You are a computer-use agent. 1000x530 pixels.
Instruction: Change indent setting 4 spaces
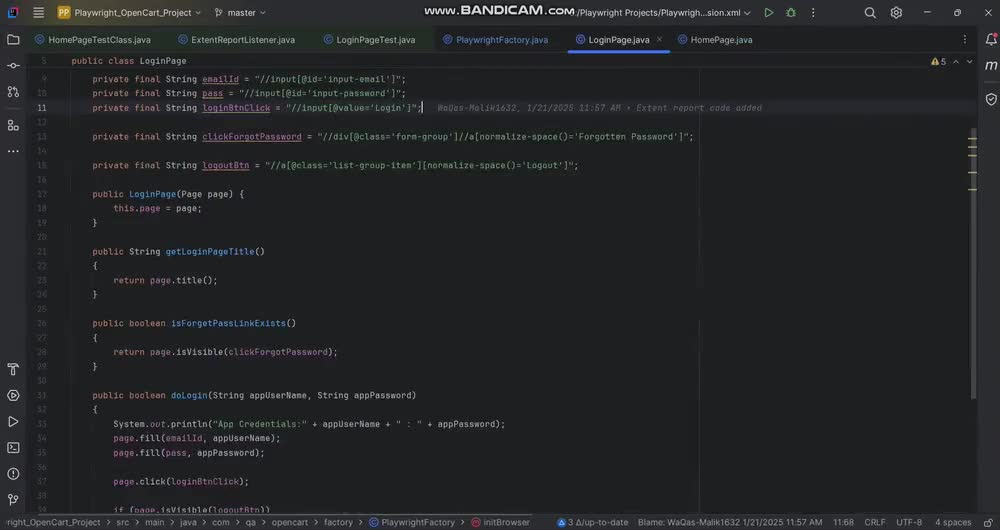pos(953,522)
